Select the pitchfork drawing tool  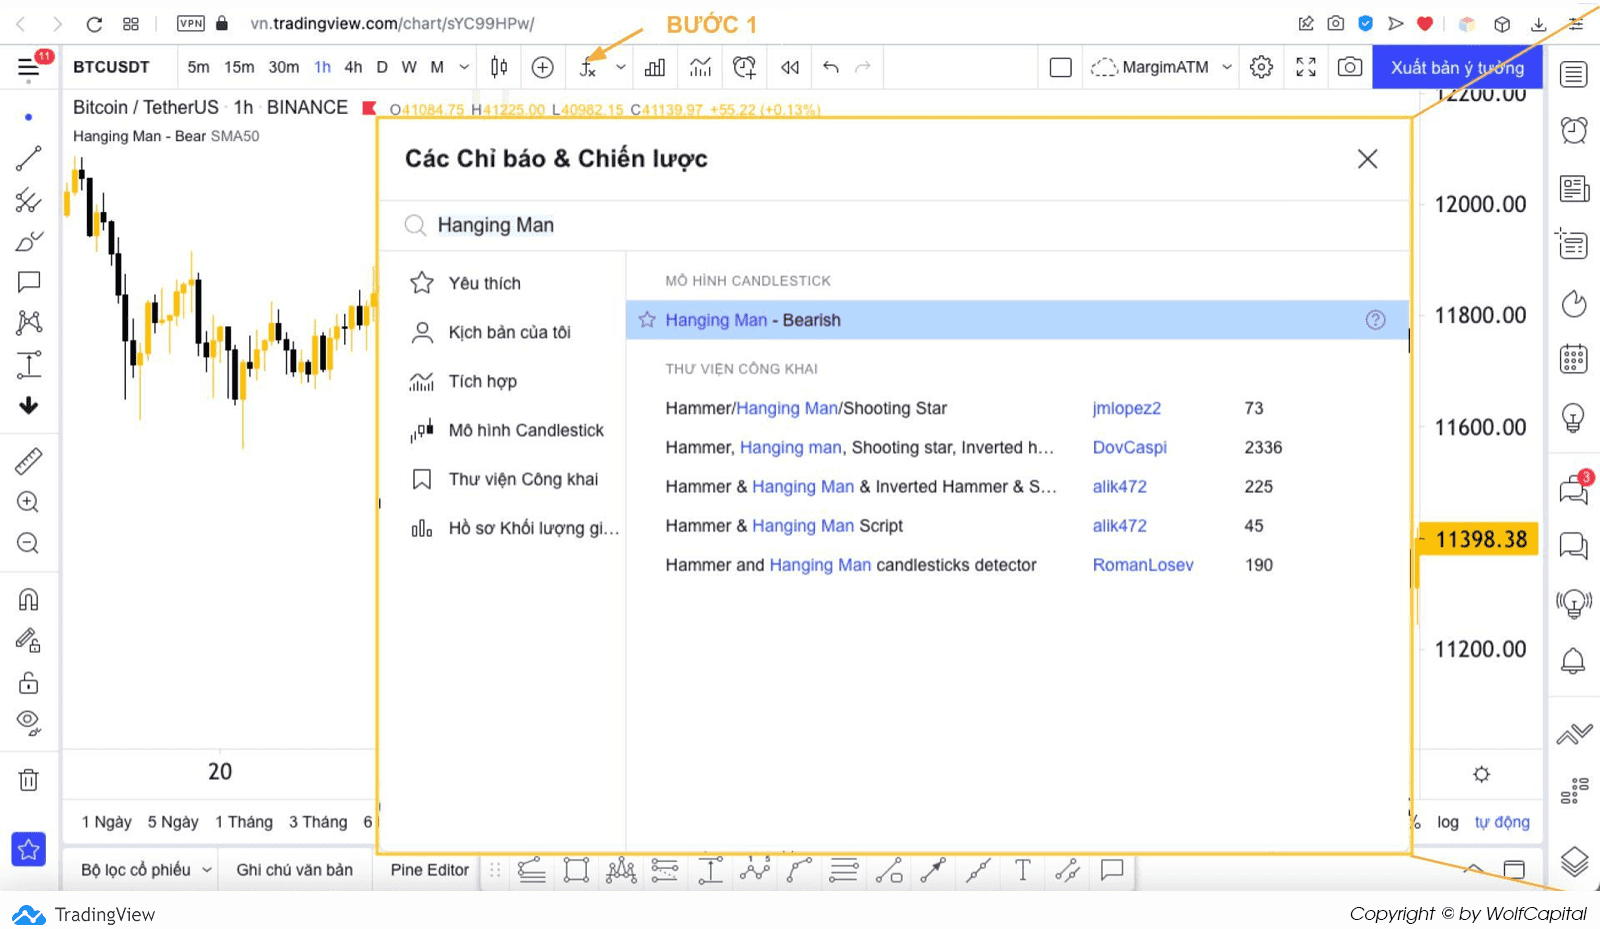click(28, 200)
